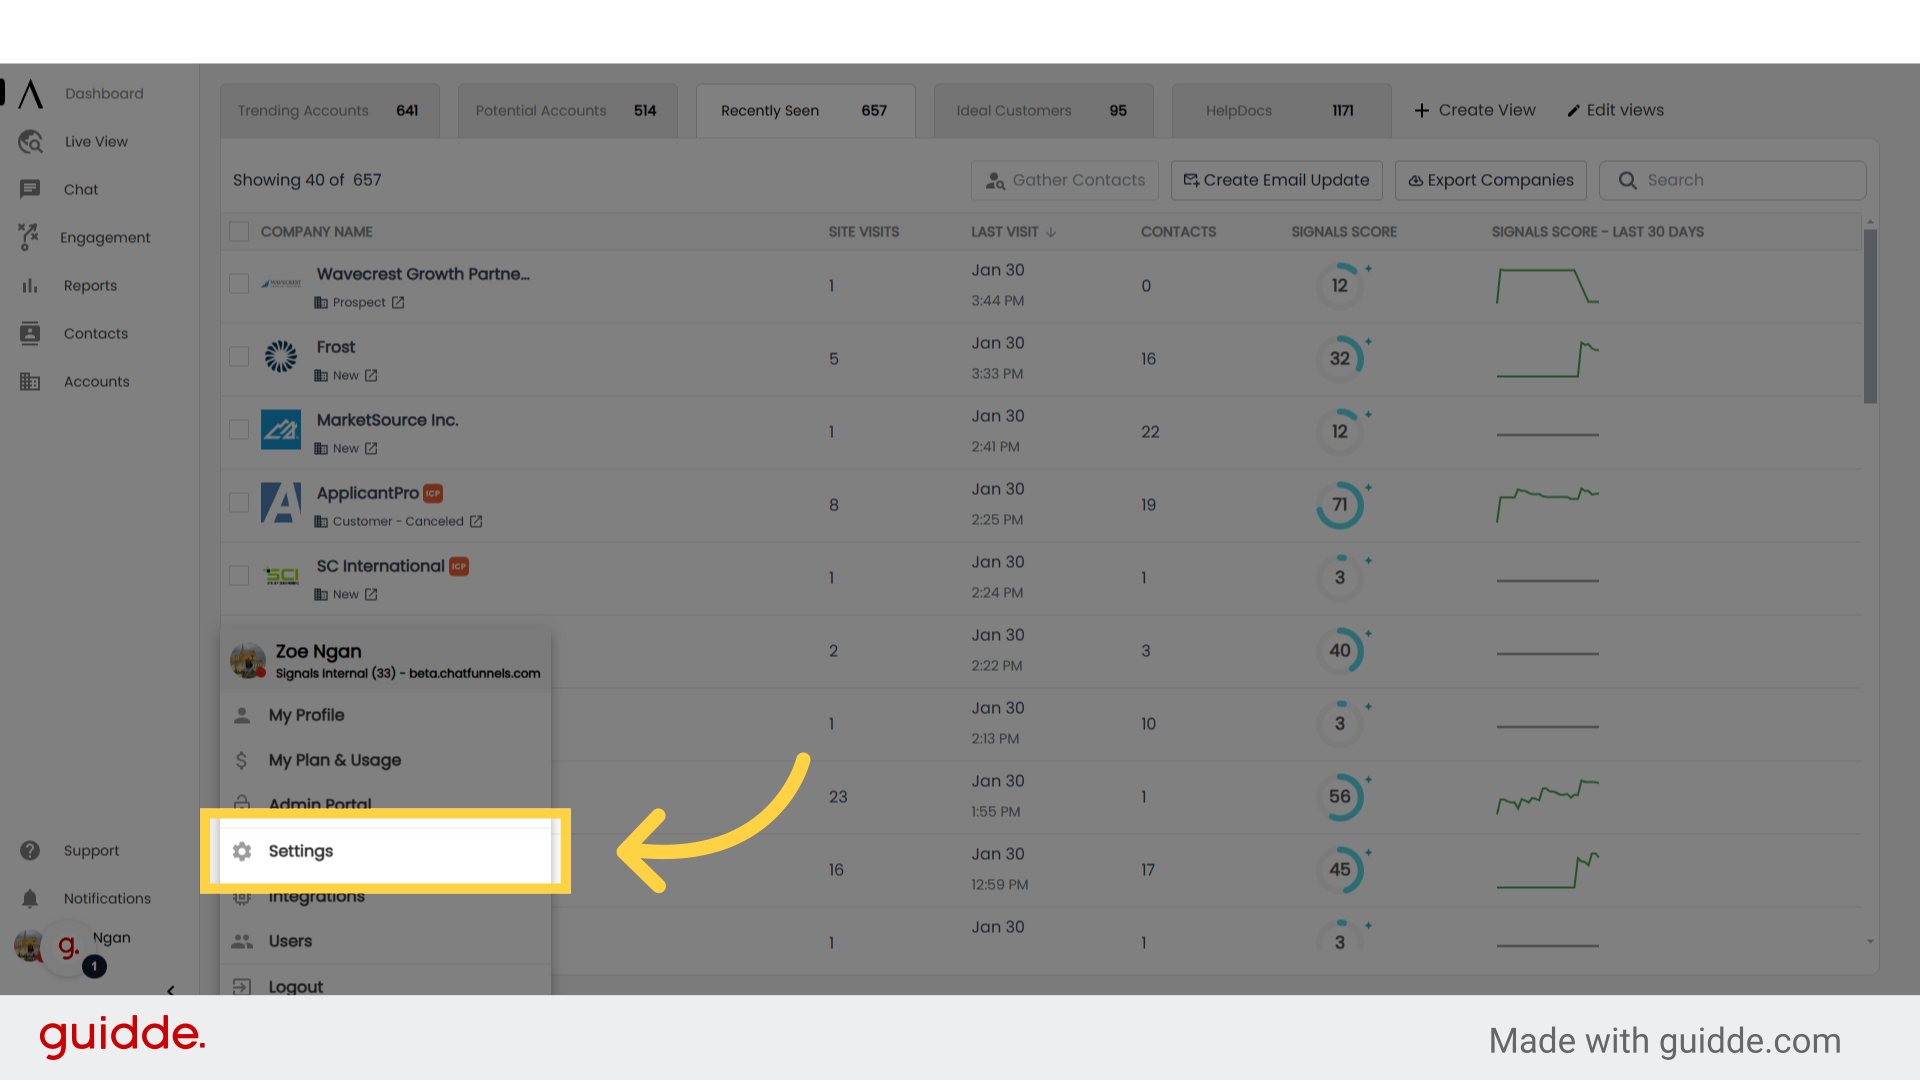The height and width of the screenshot is (1080, 1920).
Task: Toggle the select-all checkbox in header
Action: 239,232
